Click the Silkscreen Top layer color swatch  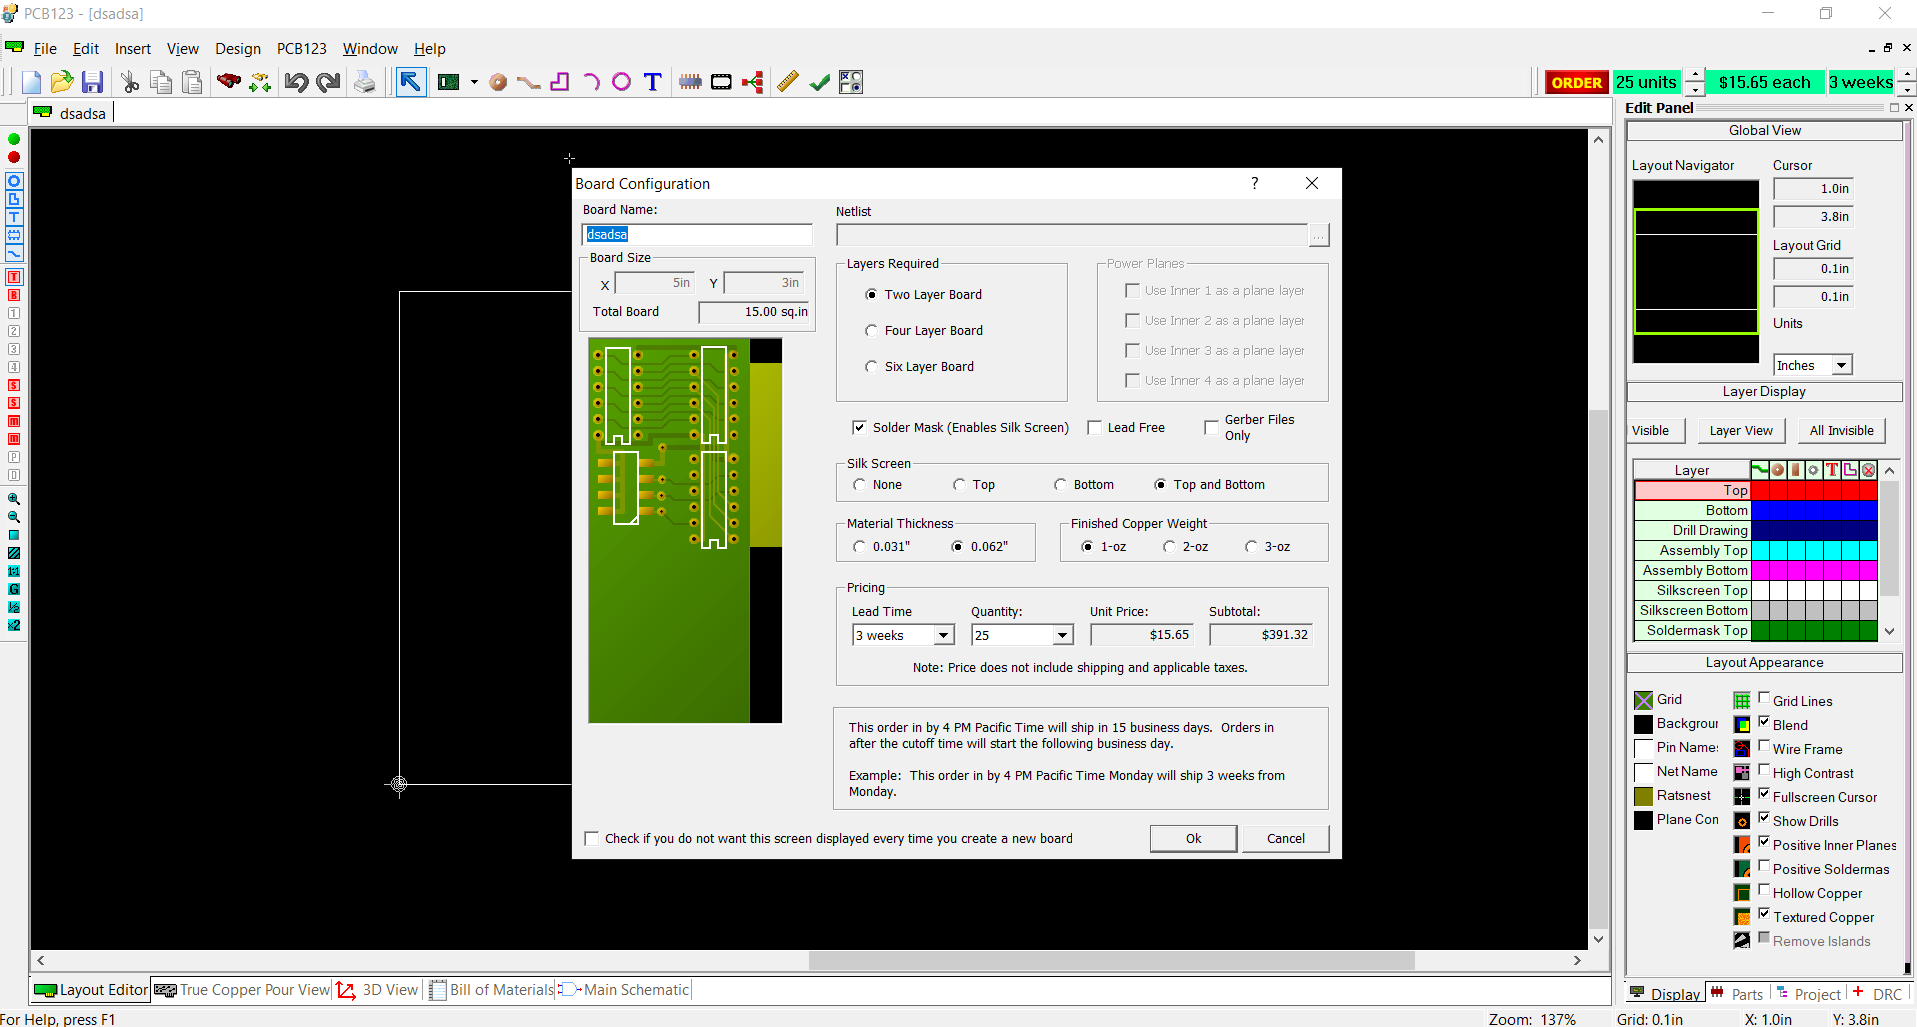pyautogui.click(x=1762, y=590)
